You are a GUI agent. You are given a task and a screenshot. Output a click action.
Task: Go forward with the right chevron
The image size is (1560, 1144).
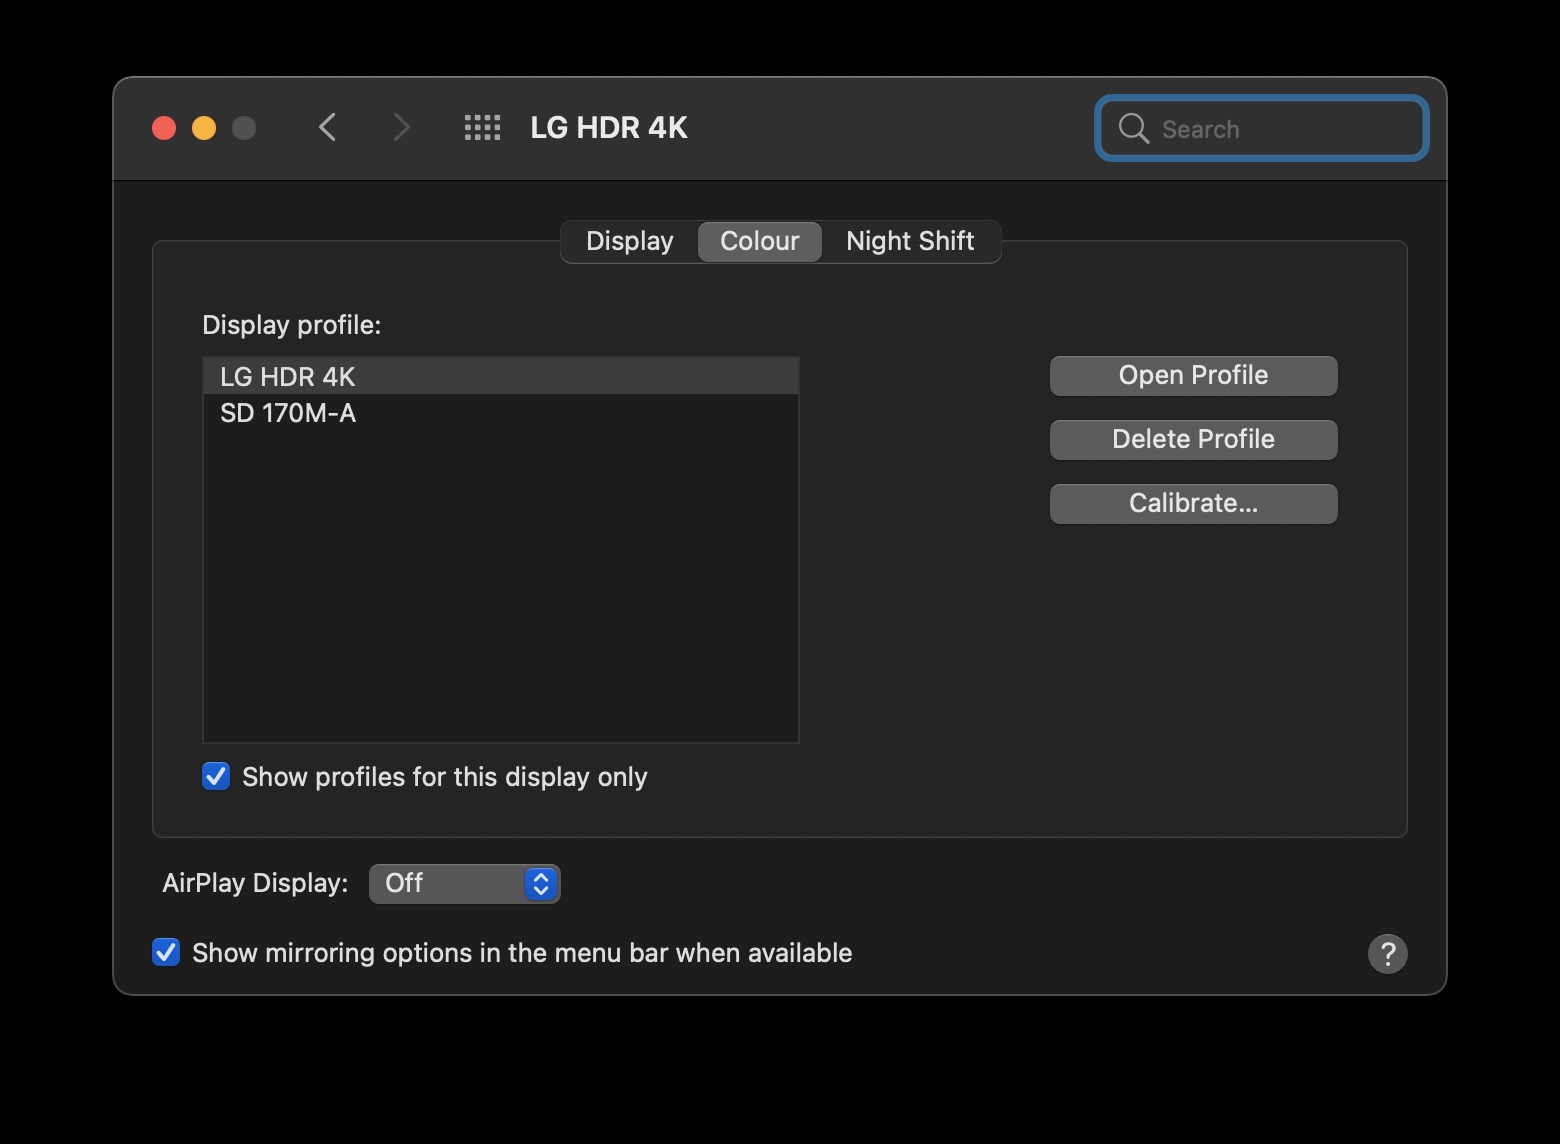click(x=401, y=128)
